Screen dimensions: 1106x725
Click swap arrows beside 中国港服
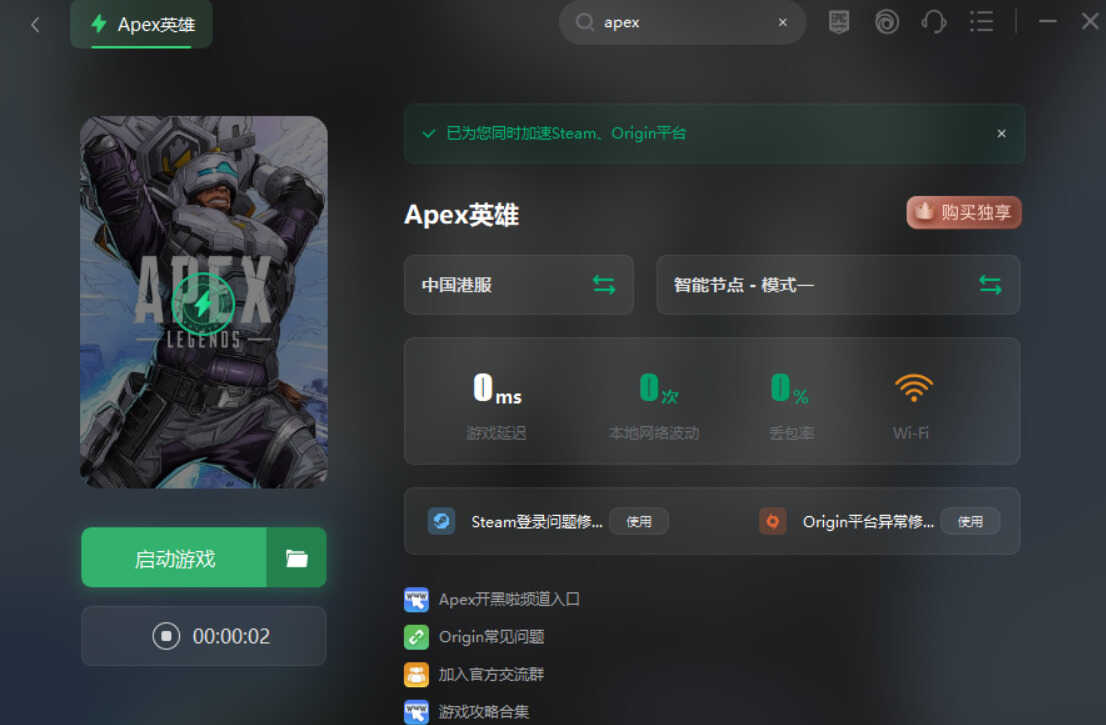tap(604, 285)
